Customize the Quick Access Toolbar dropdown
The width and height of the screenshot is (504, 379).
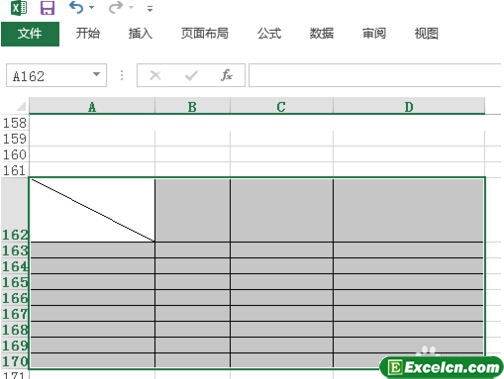pyautogui.click(x=150, y=9)
